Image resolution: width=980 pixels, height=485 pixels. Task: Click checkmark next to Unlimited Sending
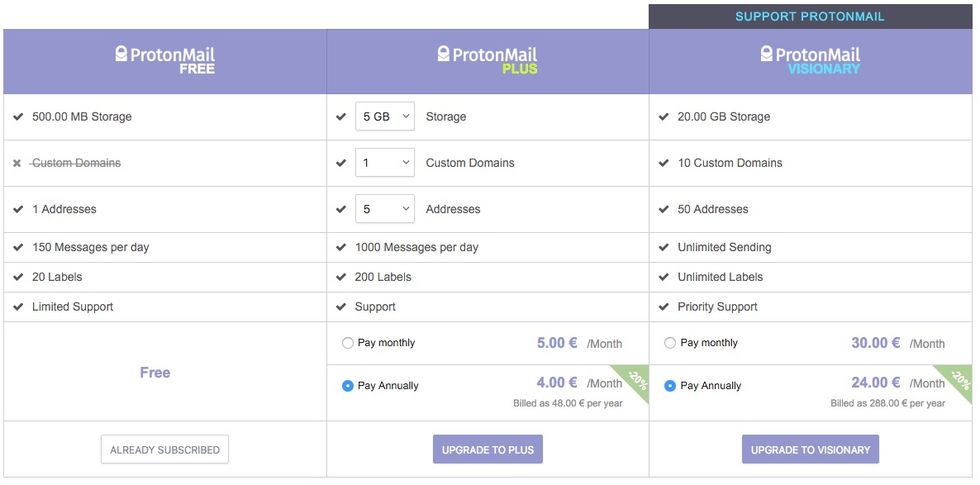(664, 247)
